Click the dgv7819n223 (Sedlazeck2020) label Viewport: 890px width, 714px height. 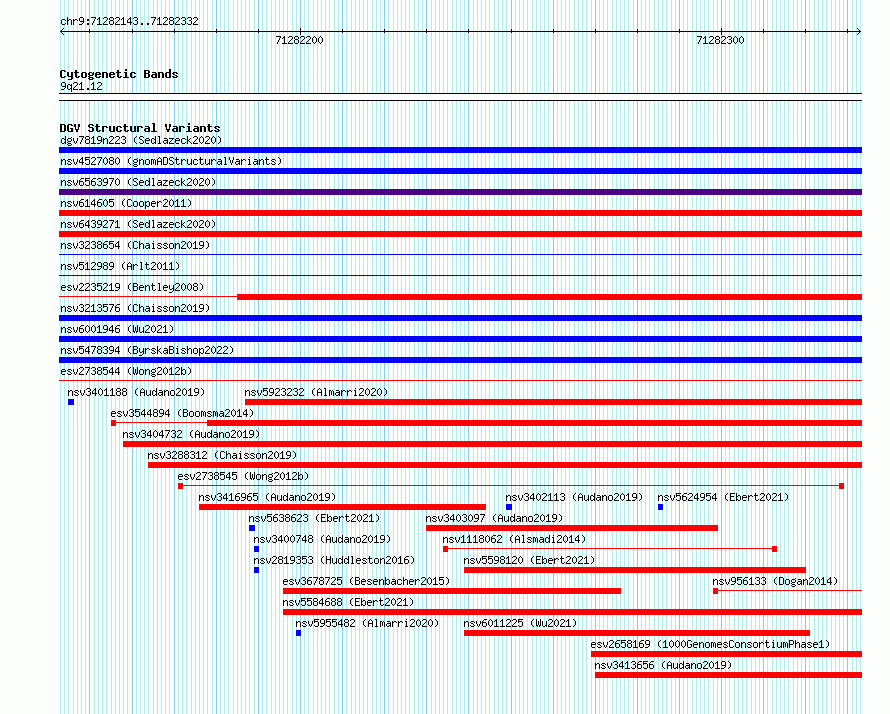point(141,140)
